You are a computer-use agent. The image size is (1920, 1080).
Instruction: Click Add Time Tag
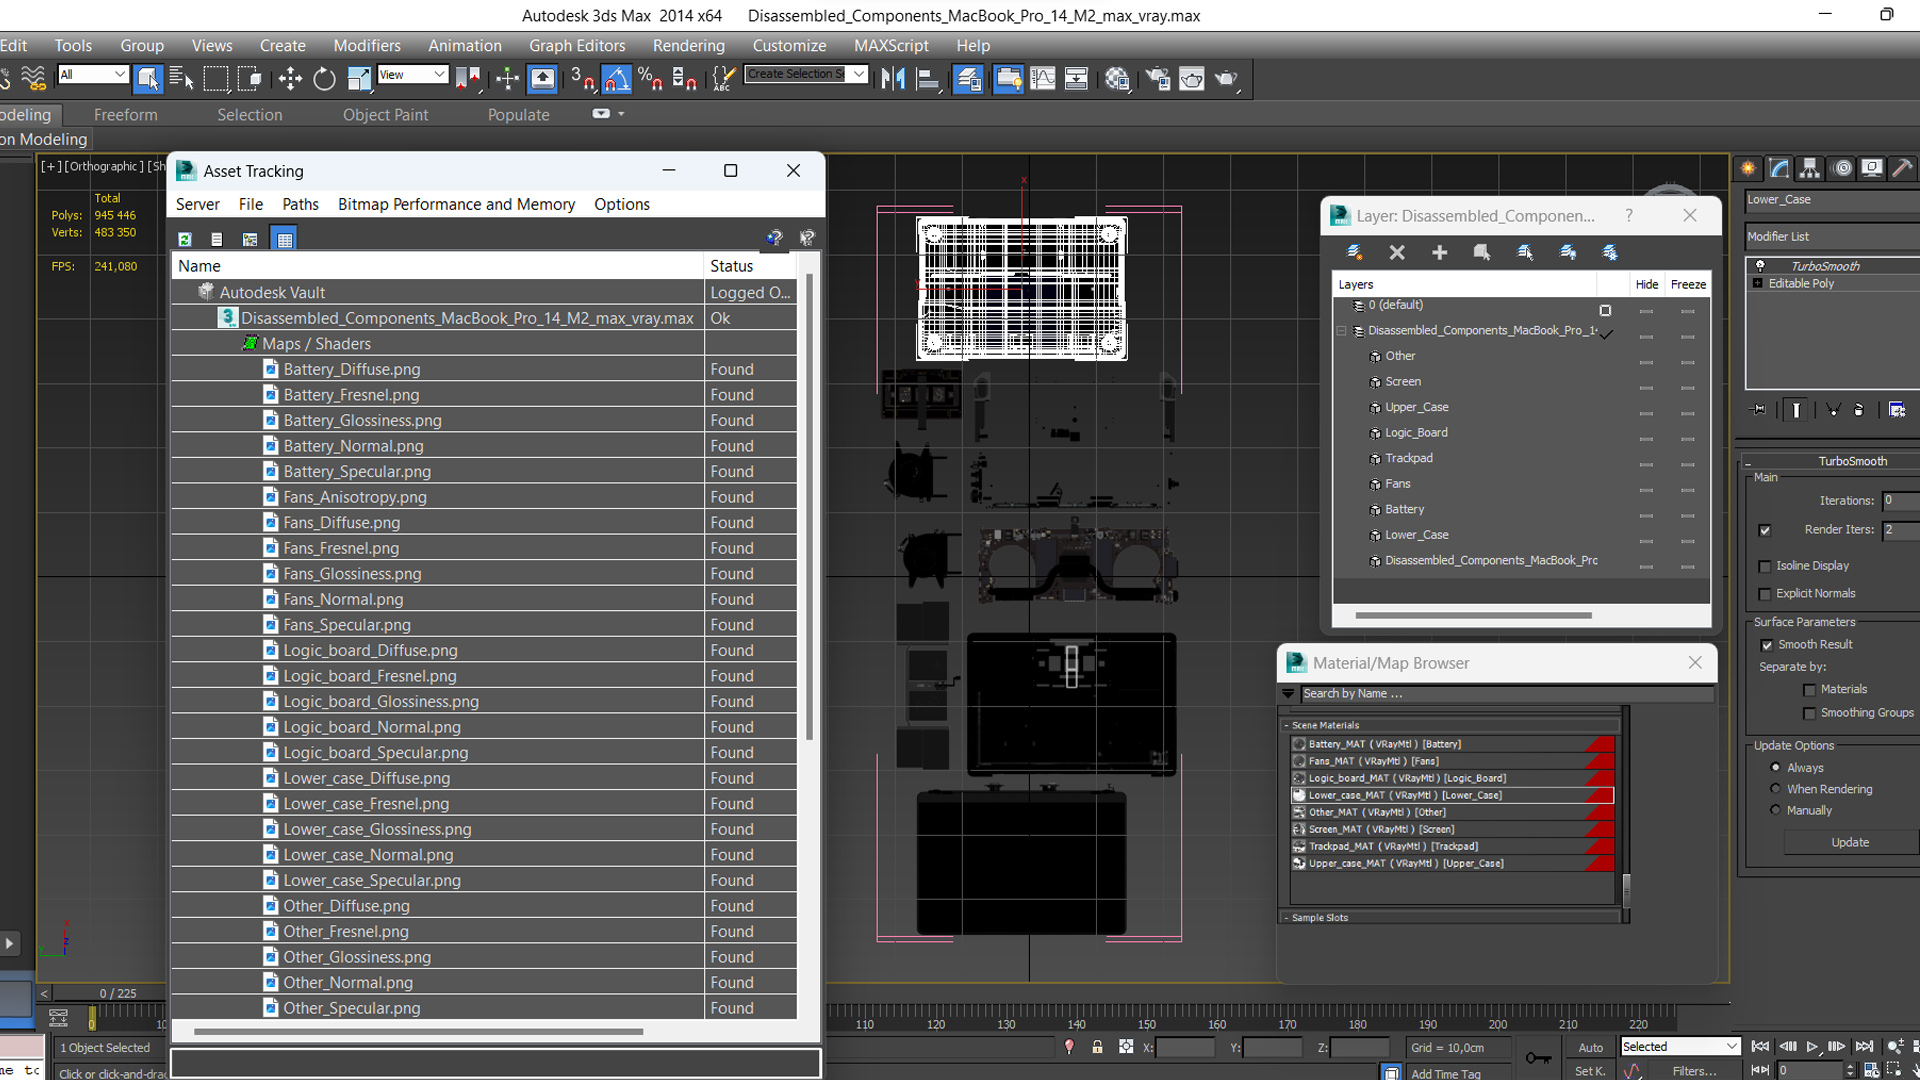coord(1445,1074)
